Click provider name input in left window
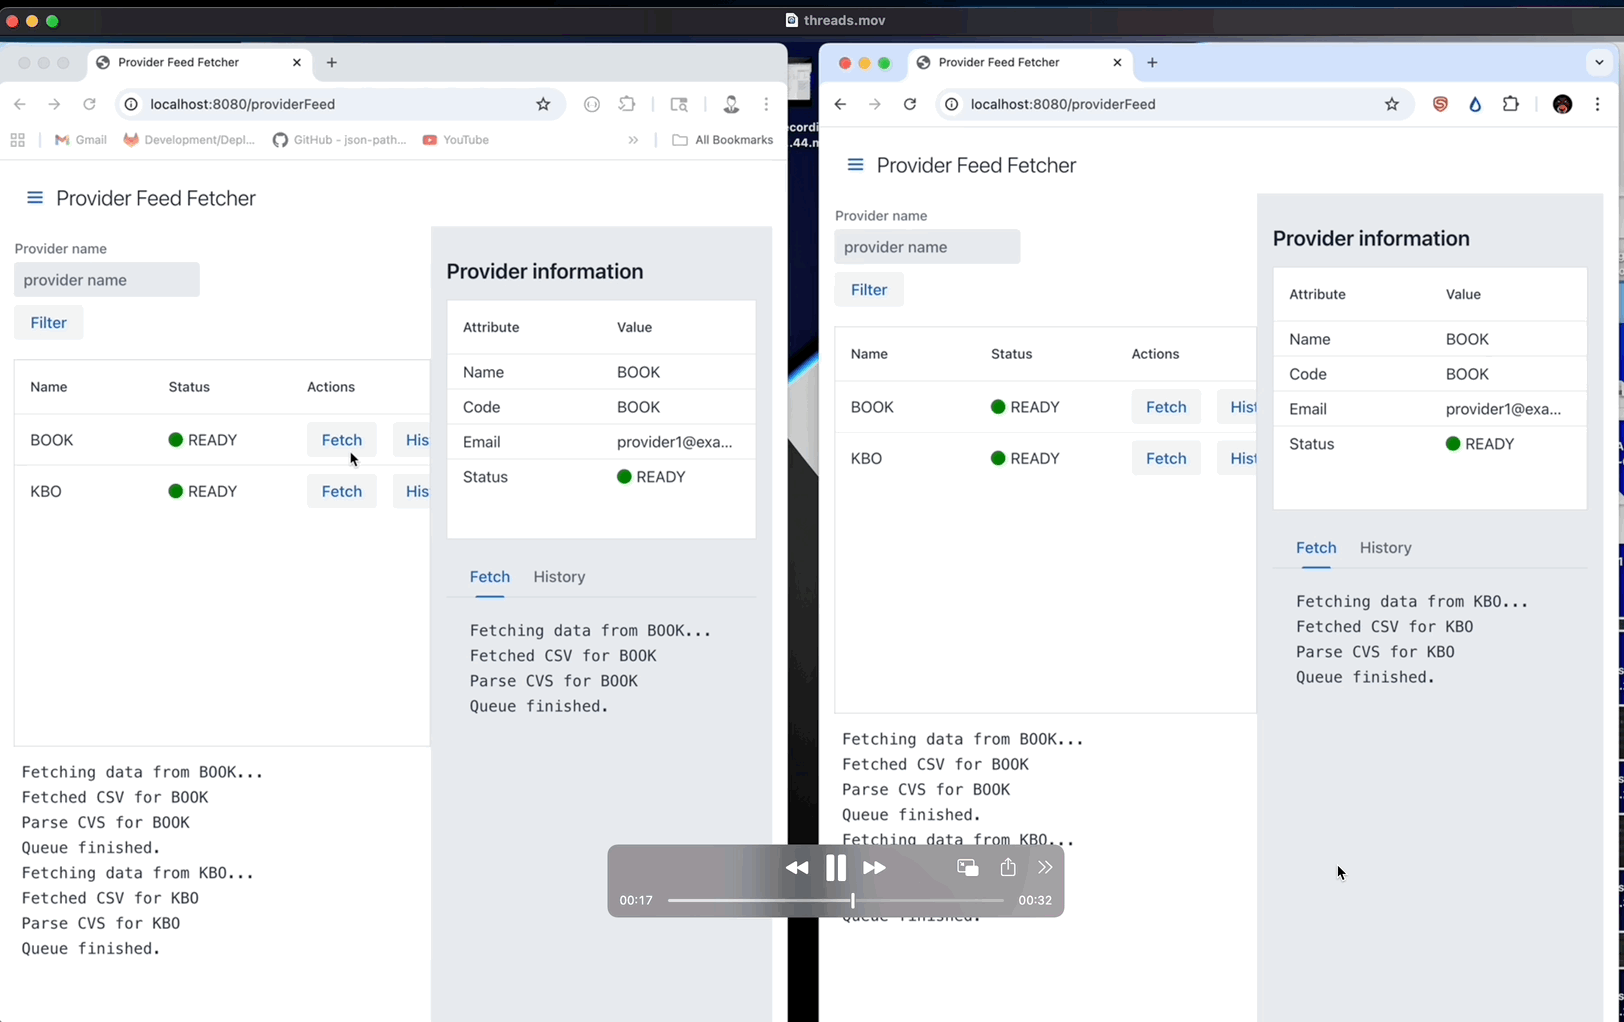 [x=107, y=280]
